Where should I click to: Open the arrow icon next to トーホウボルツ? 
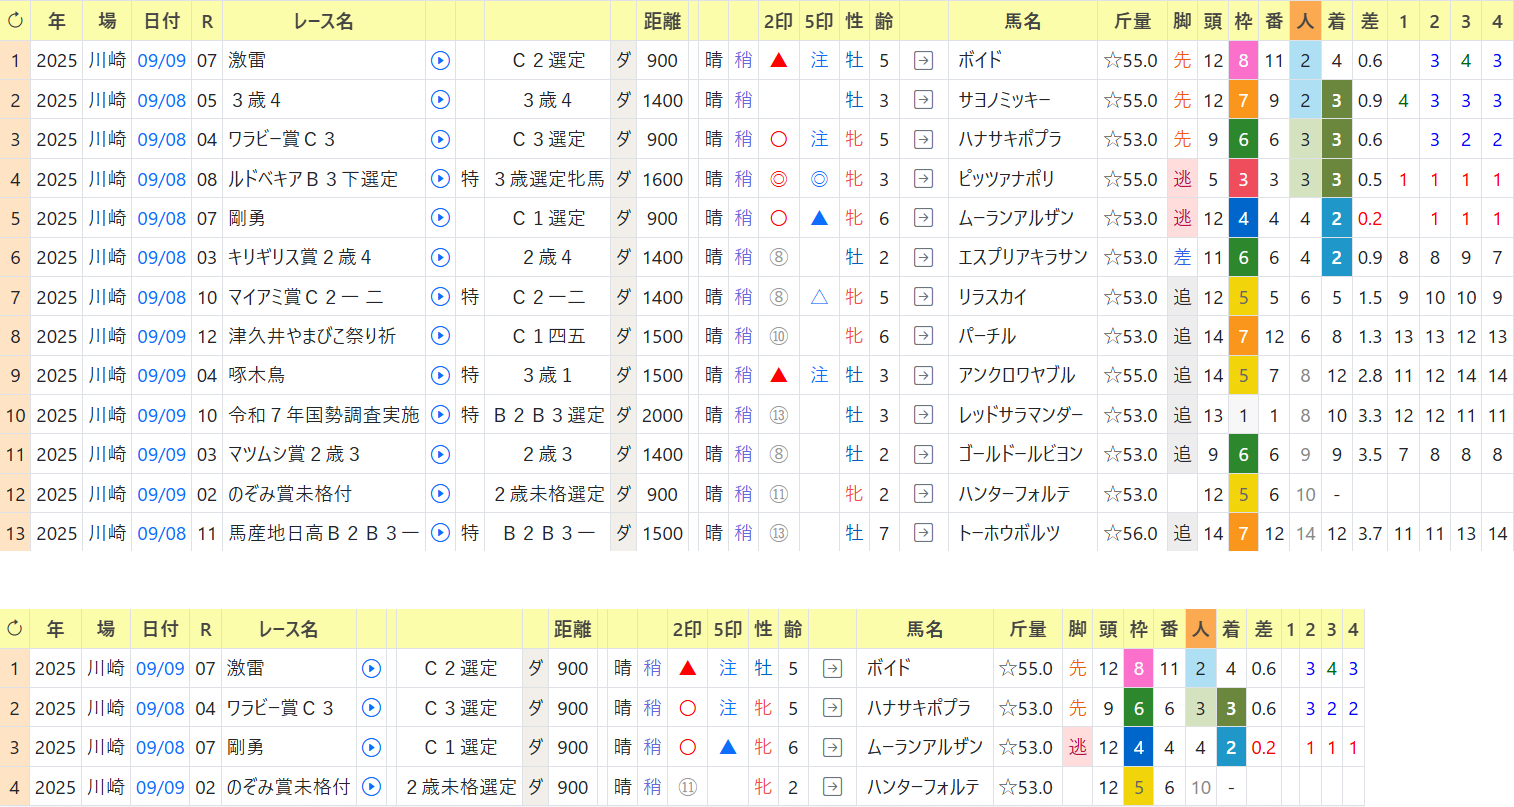[923, 533]
